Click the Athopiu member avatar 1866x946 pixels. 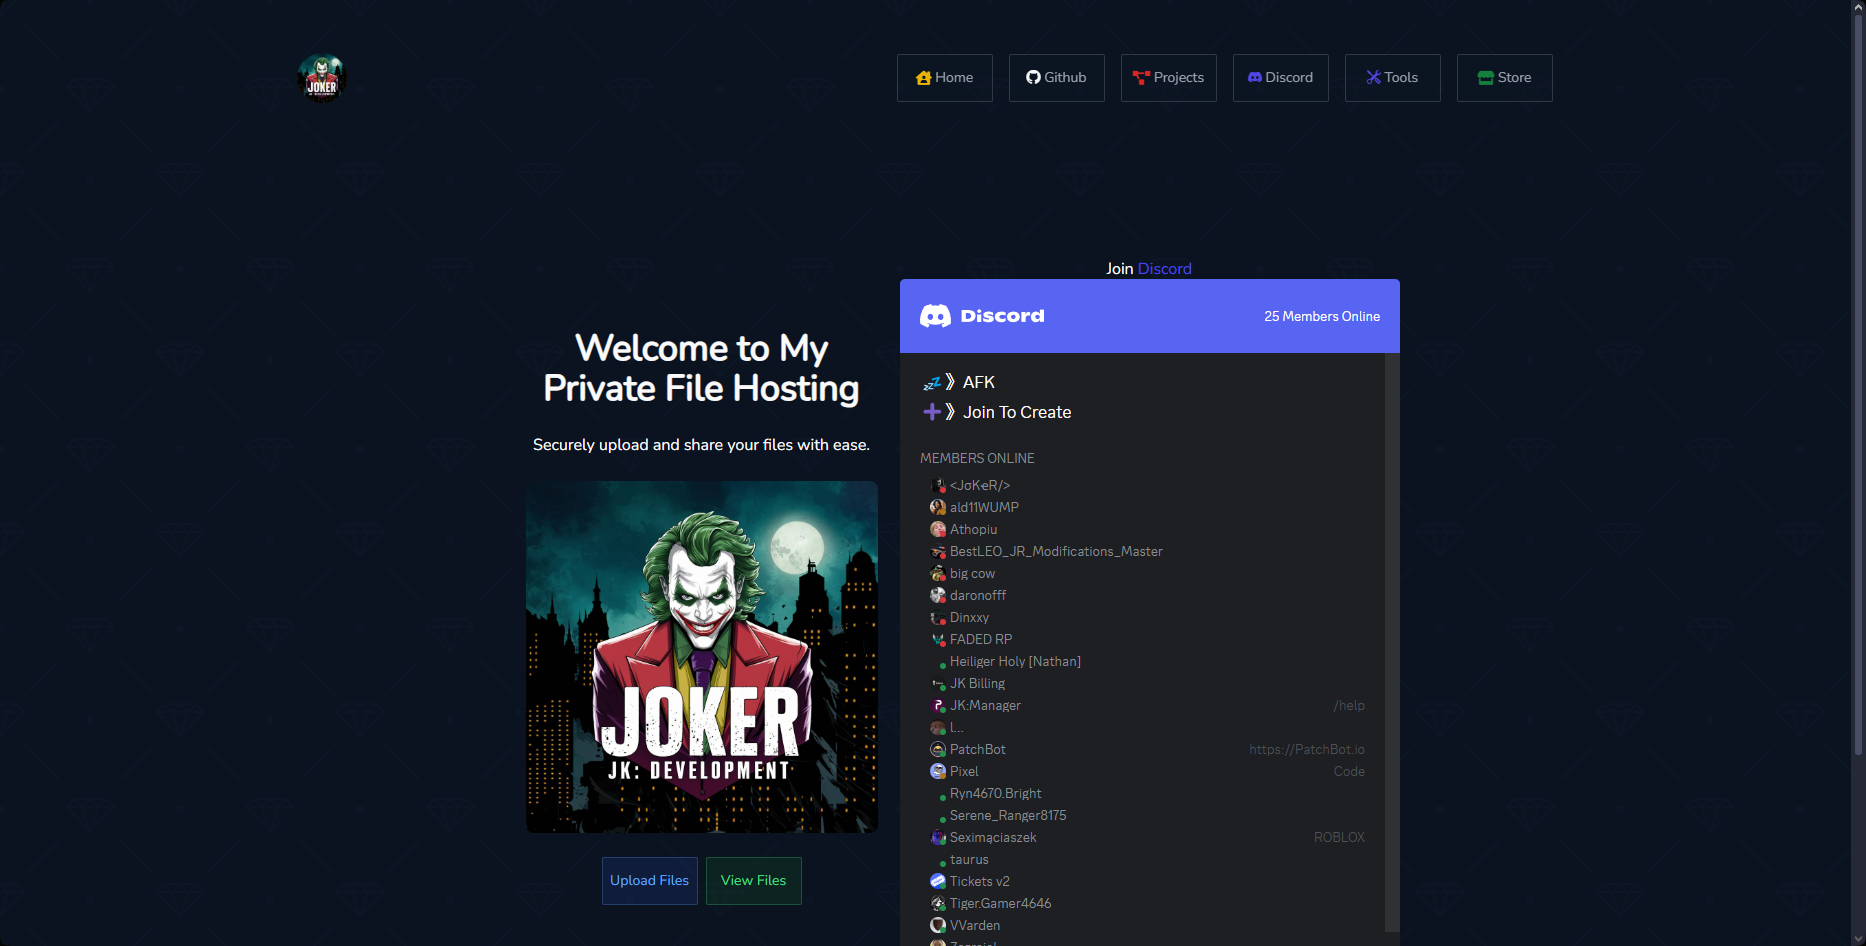(938, 530)
